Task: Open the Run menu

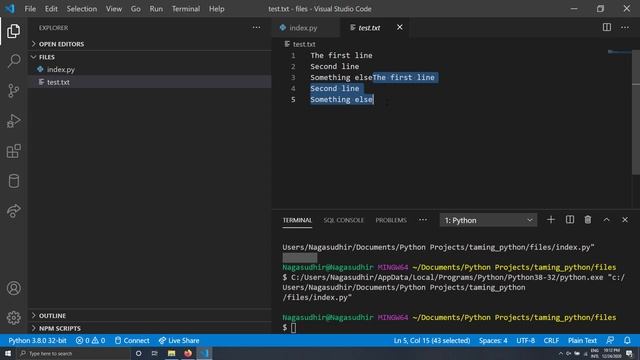Action: coord(156,9)
